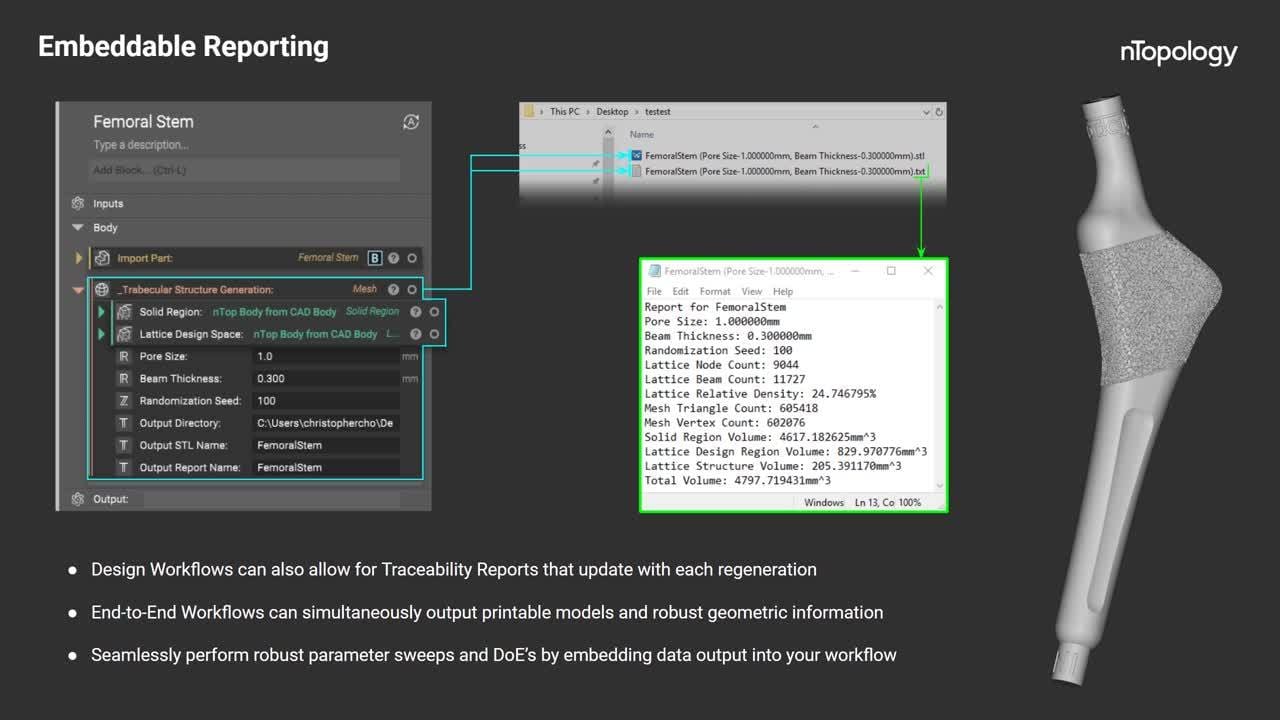Click the Output STL Name field
The width and height of the screenshot is (1280, 720).
point(325,445)
